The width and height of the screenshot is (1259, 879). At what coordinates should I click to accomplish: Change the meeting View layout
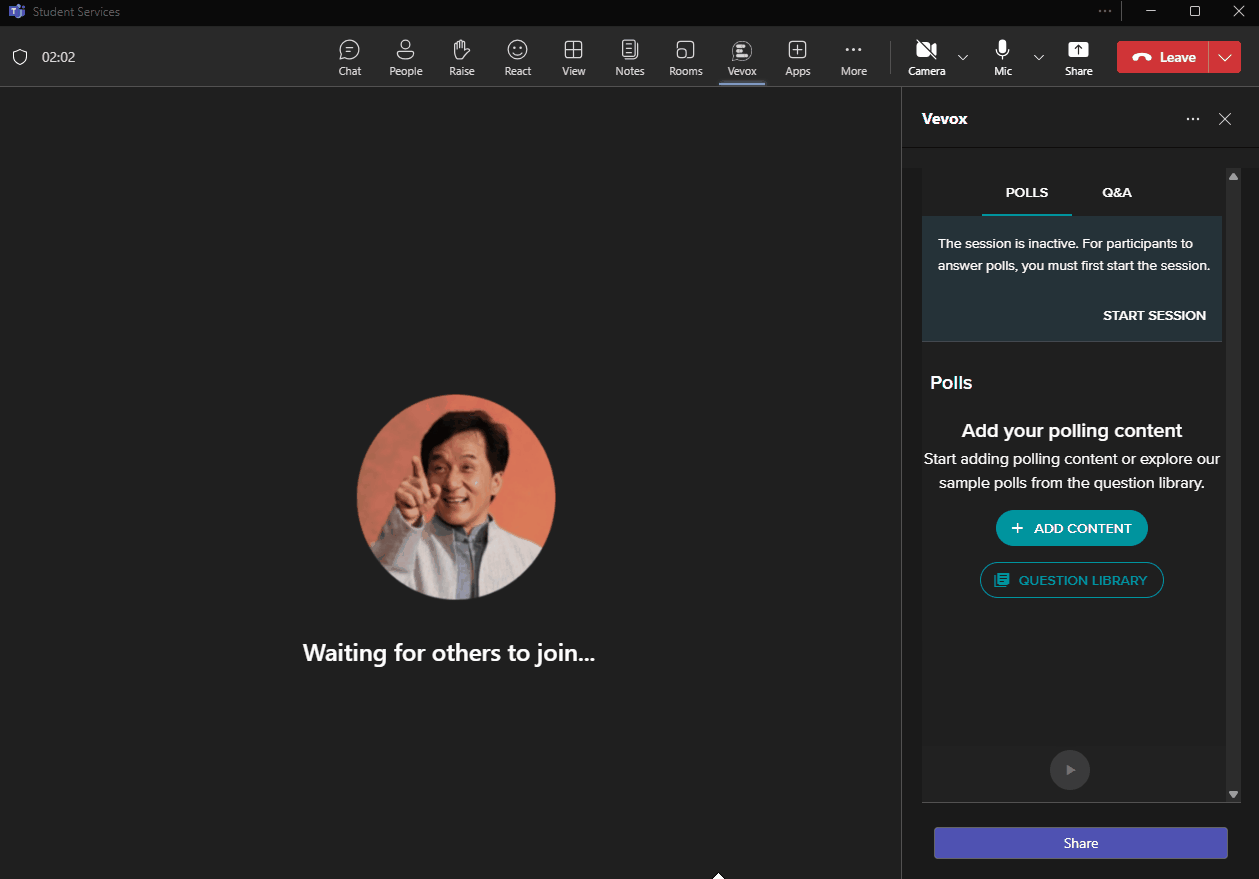[x=574, y=57]
